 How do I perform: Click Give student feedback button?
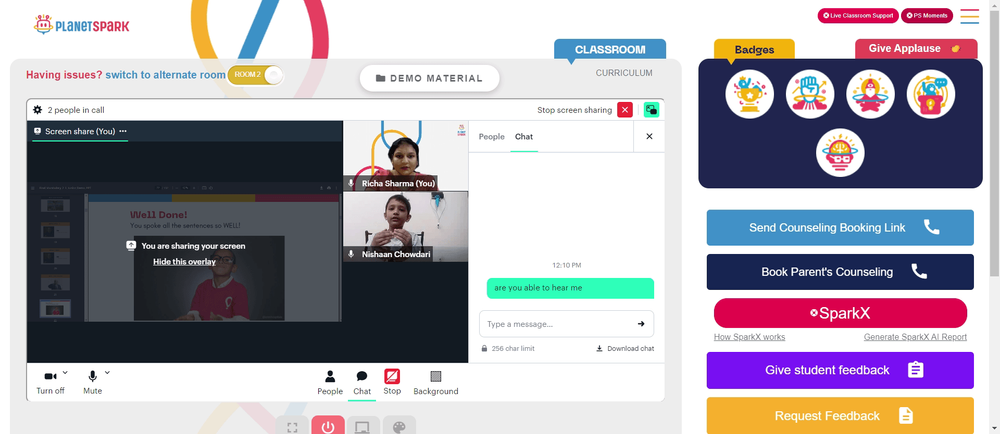[x=840, y=370]
